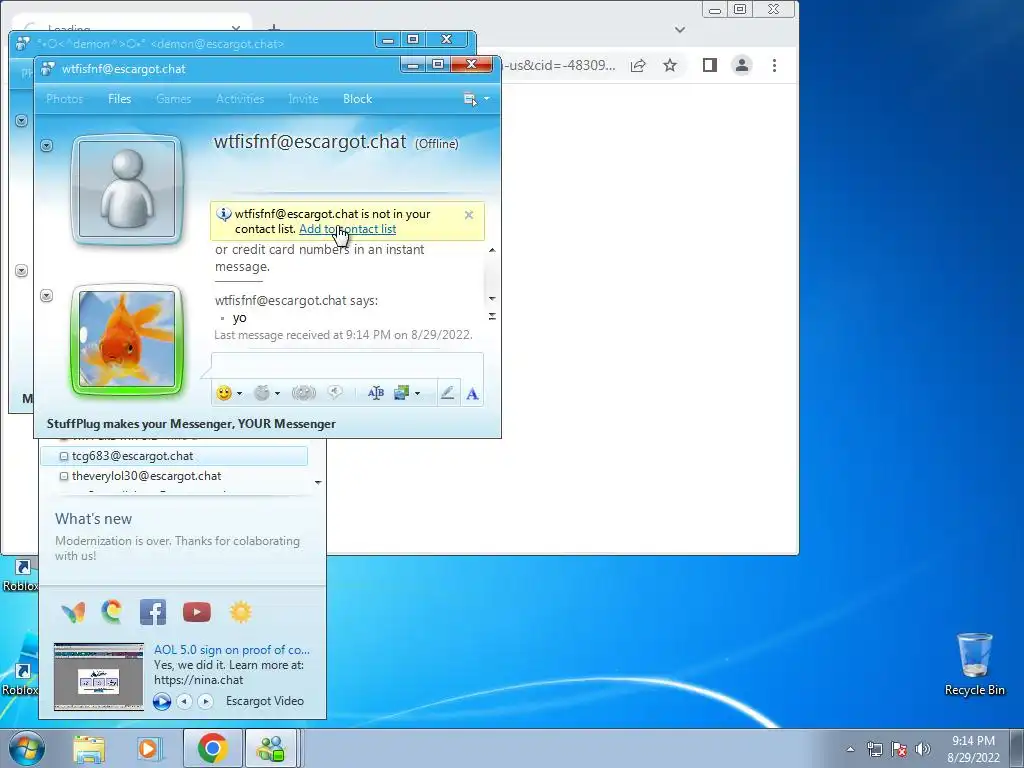Open the Games menu item
Viewport: 1024px width, 768px height.
coord(174,99)
